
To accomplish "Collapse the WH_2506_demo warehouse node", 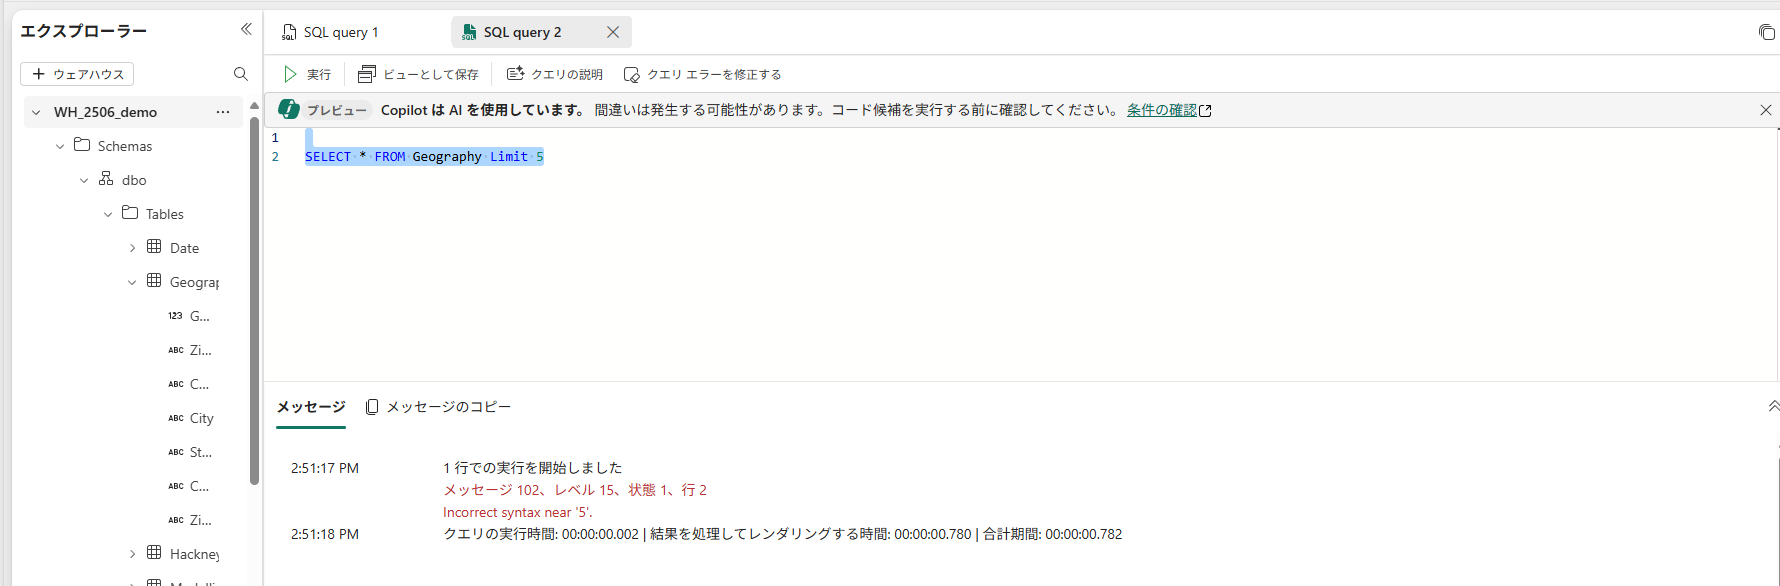I will (36, 112).
